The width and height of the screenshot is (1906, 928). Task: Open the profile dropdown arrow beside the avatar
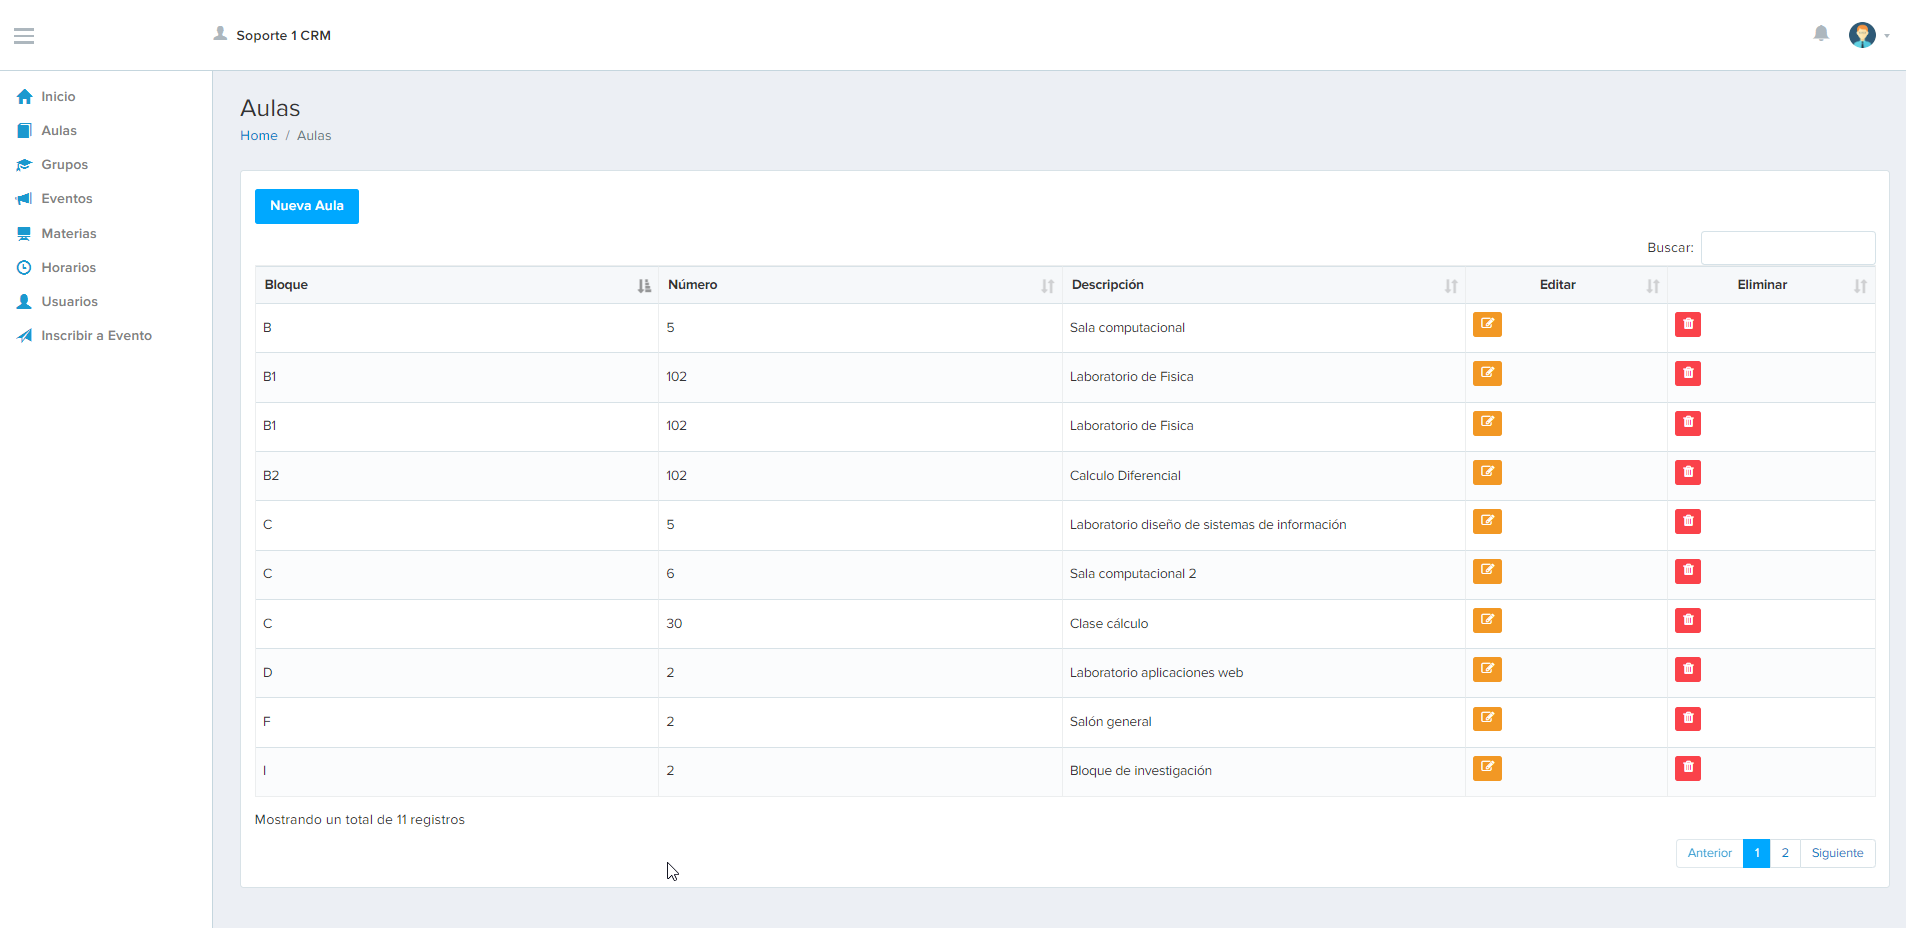1889,36
